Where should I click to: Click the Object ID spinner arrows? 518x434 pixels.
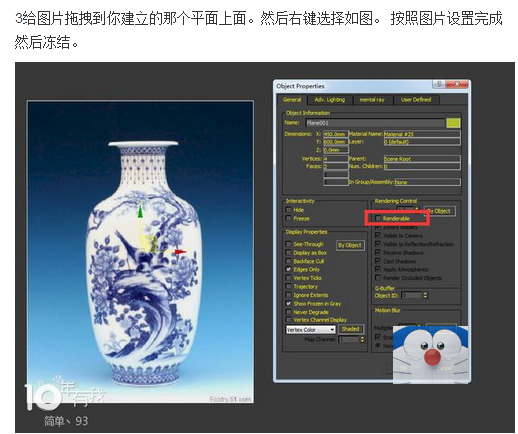[x=425, y=295]
